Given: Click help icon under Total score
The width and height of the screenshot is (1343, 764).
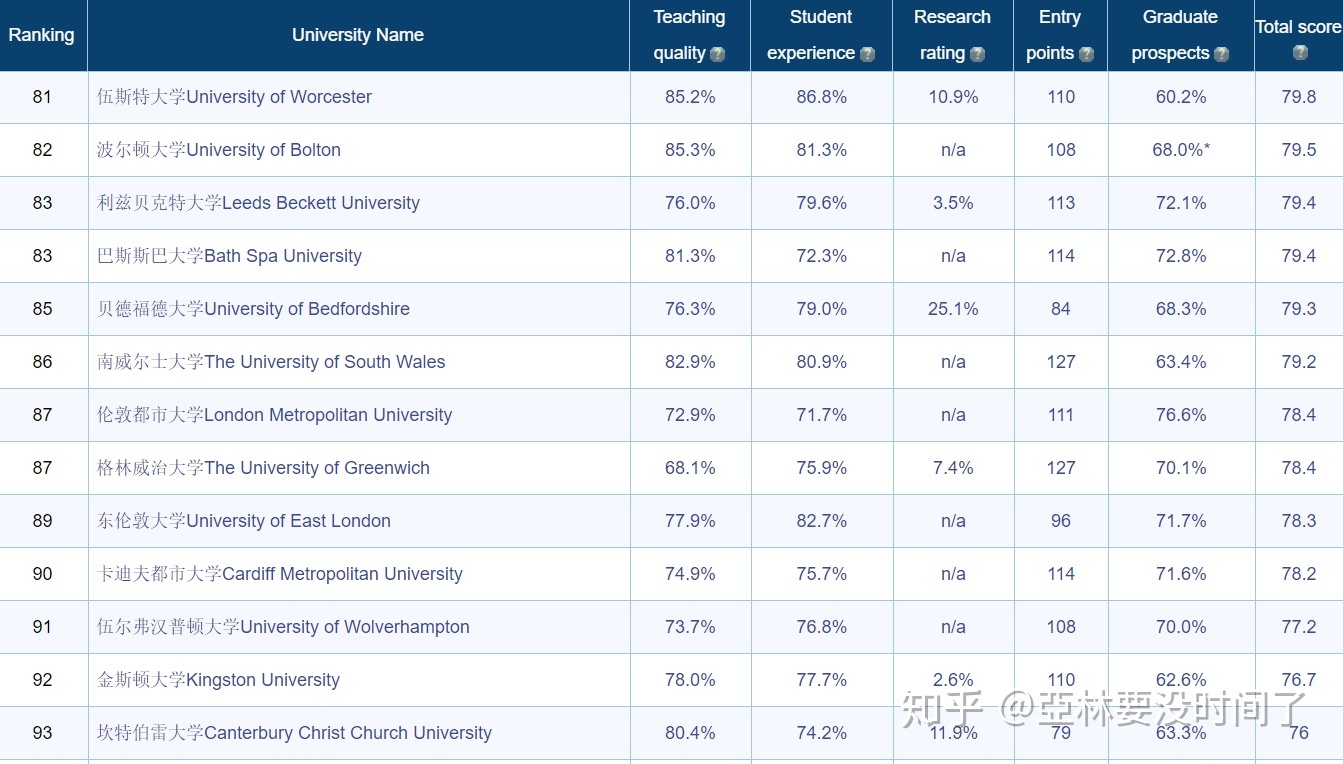Looking at the screenshot, I should click(x=1299, y=53).
